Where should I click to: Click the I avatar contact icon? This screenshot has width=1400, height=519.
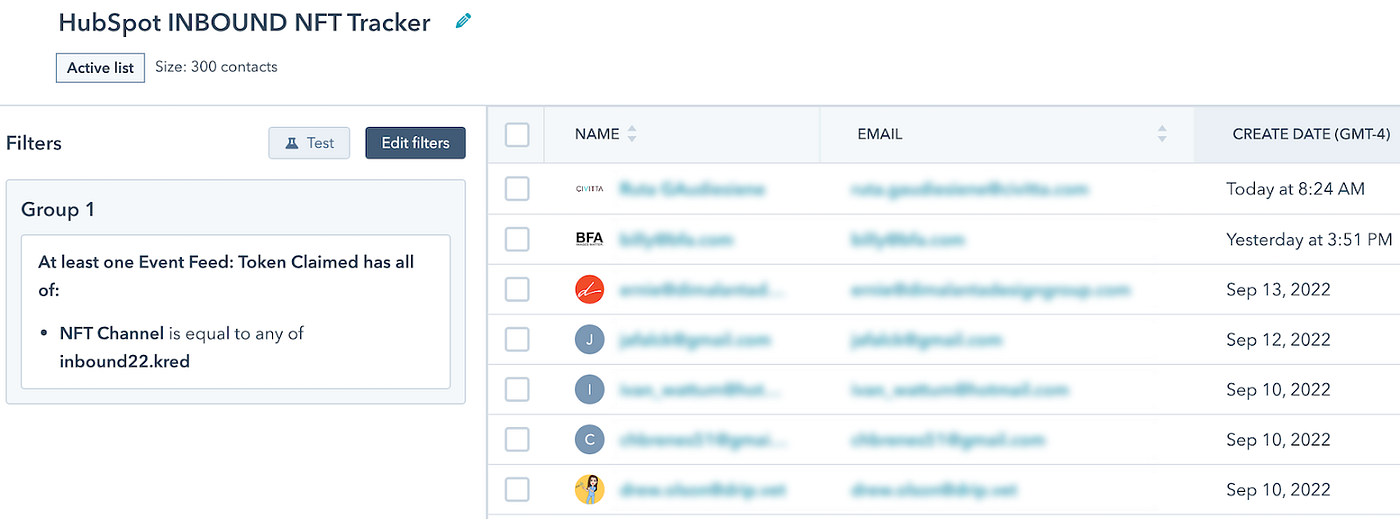click(x=590, y=389)
